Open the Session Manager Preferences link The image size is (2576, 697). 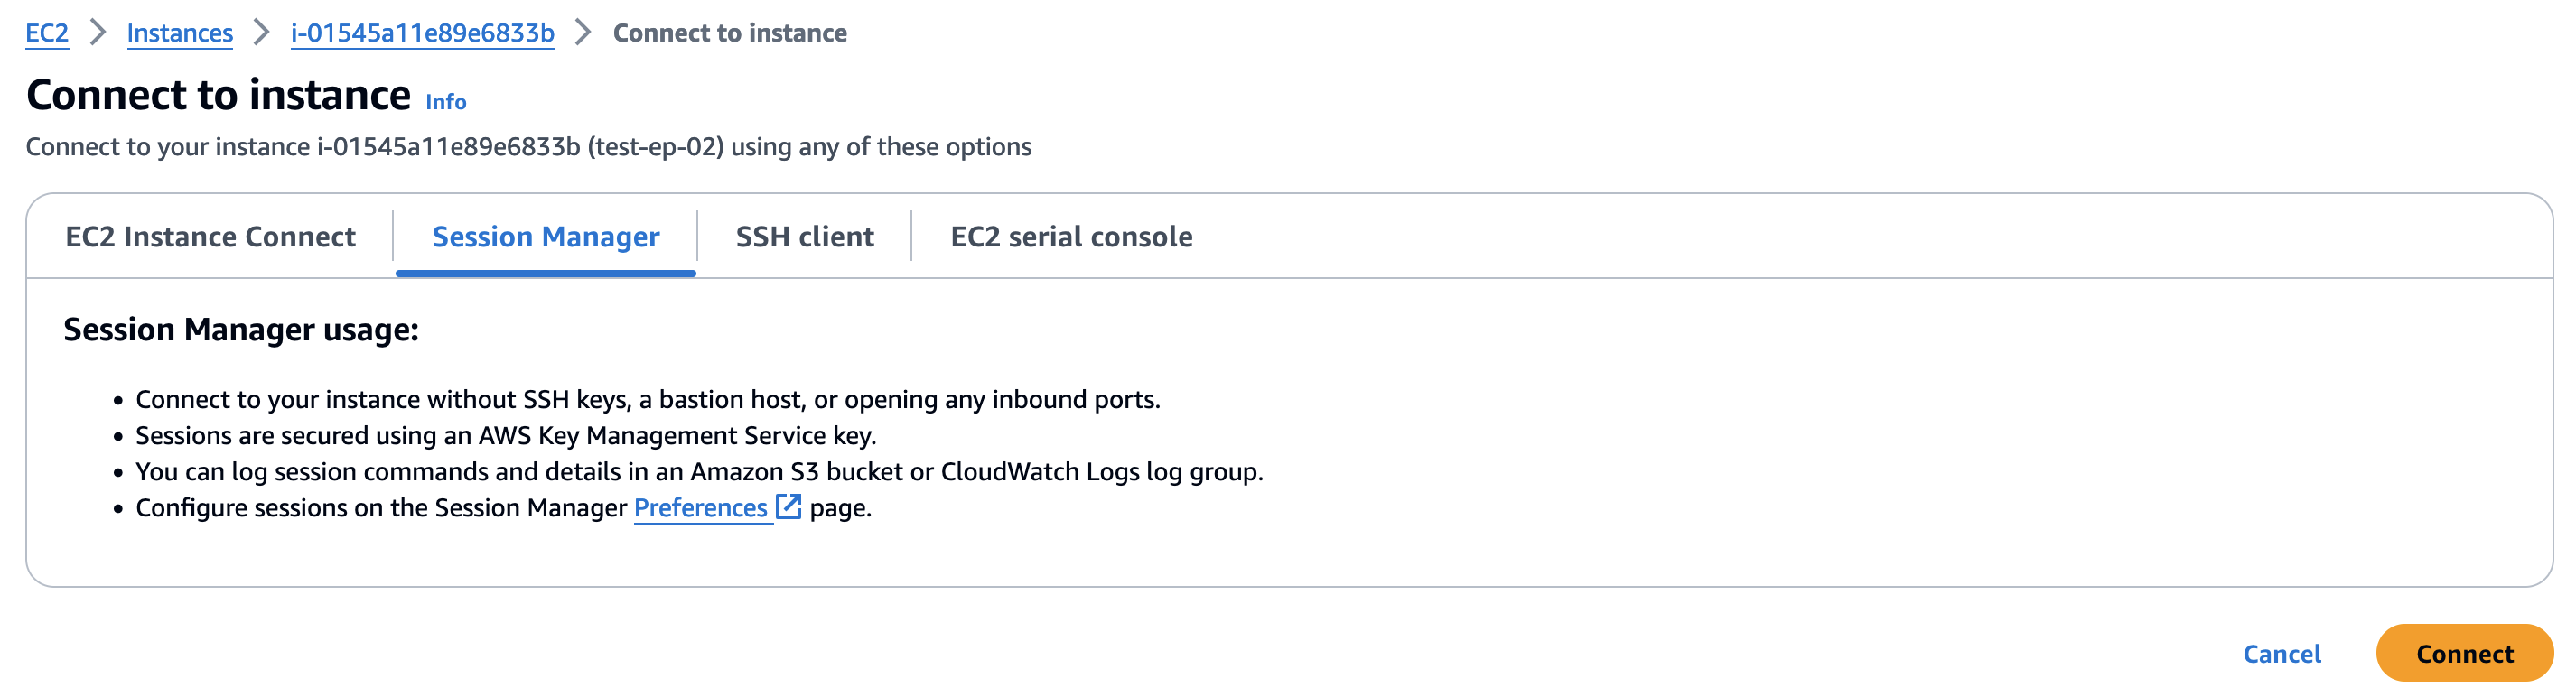(700, 508)
